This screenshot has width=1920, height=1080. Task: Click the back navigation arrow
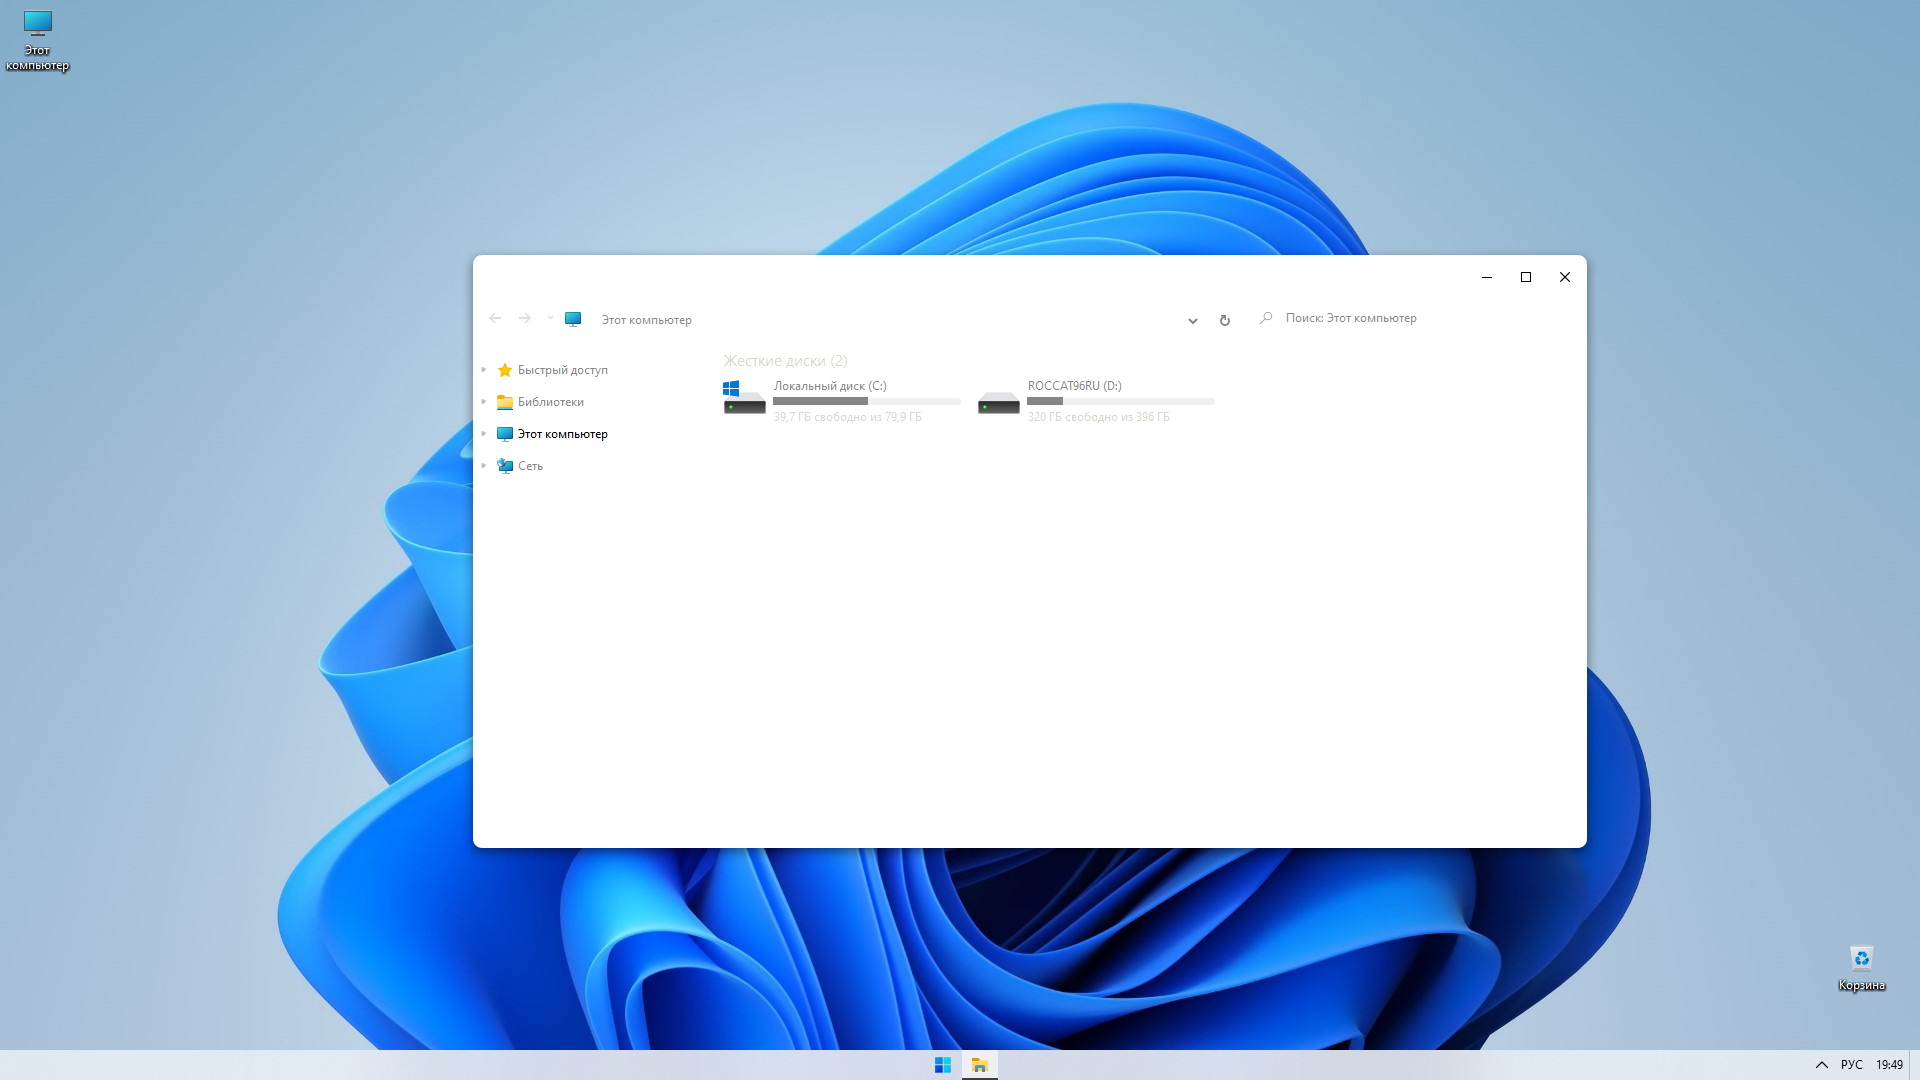point(495,318)
